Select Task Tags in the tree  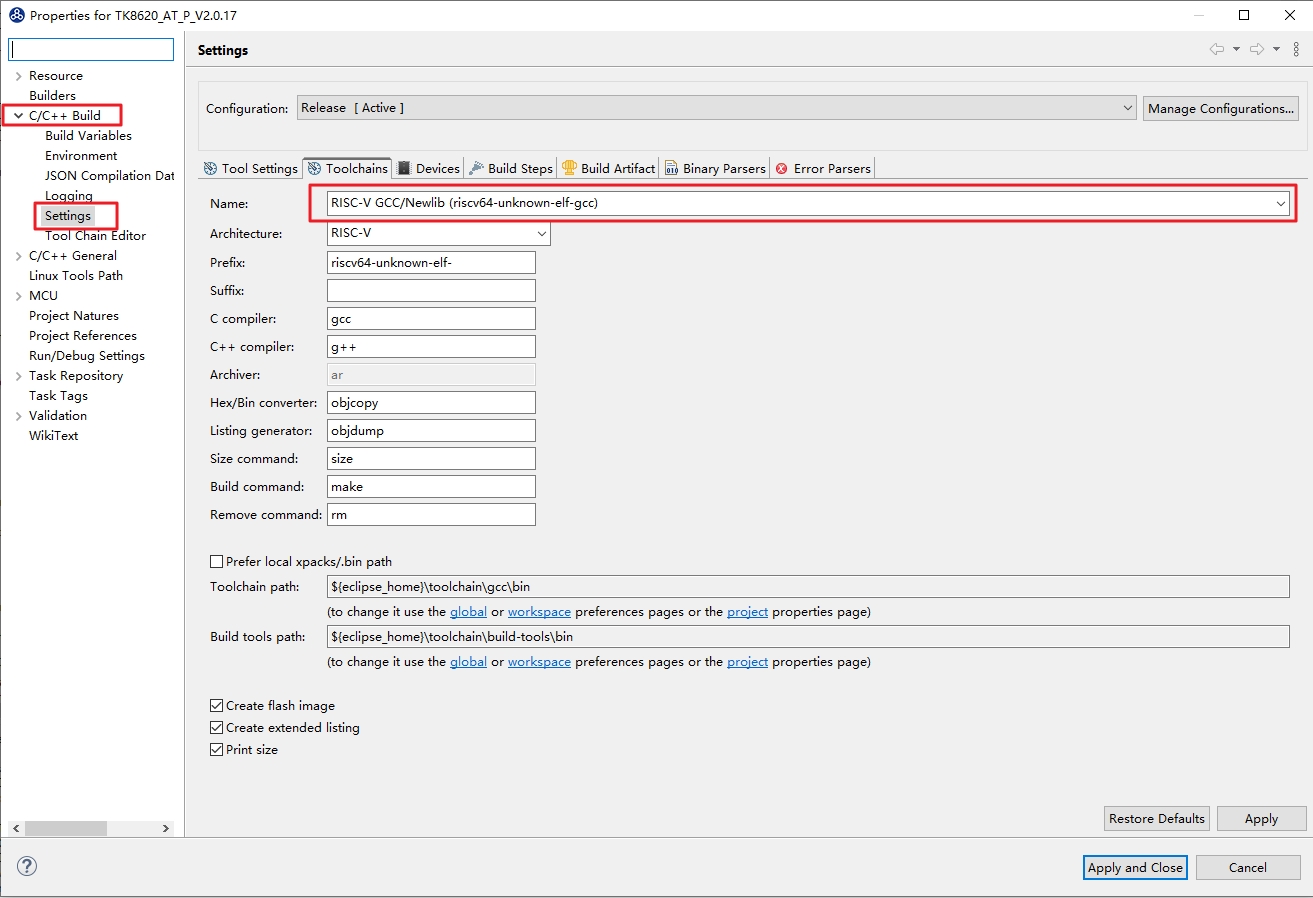click(58, 396)
